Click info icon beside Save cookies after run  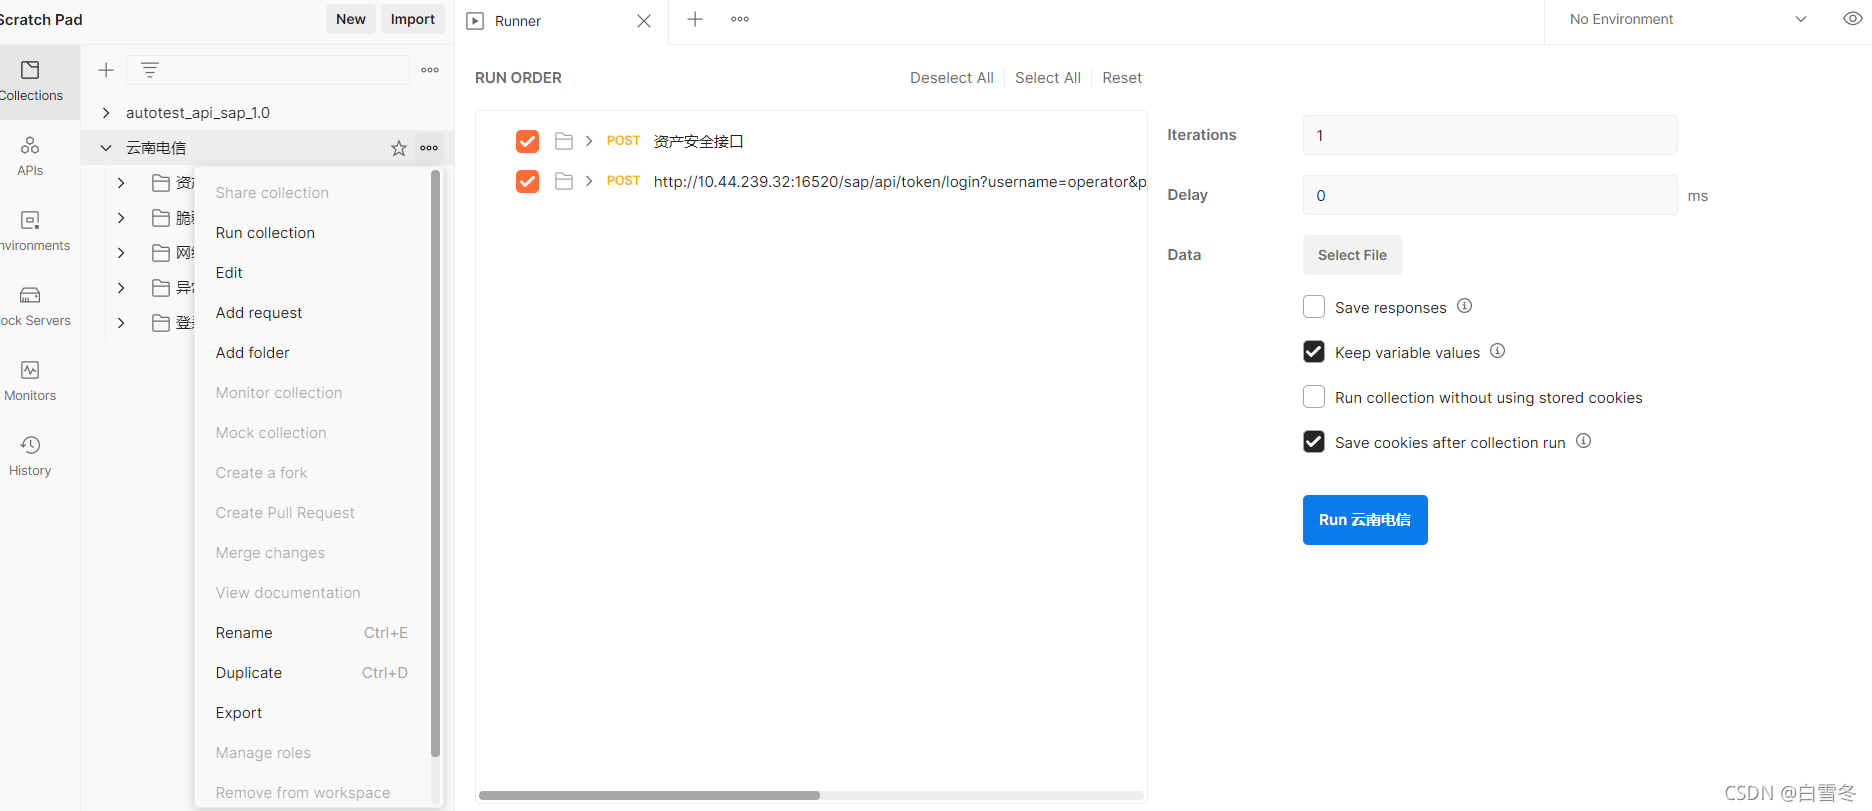click(1583, 441)
